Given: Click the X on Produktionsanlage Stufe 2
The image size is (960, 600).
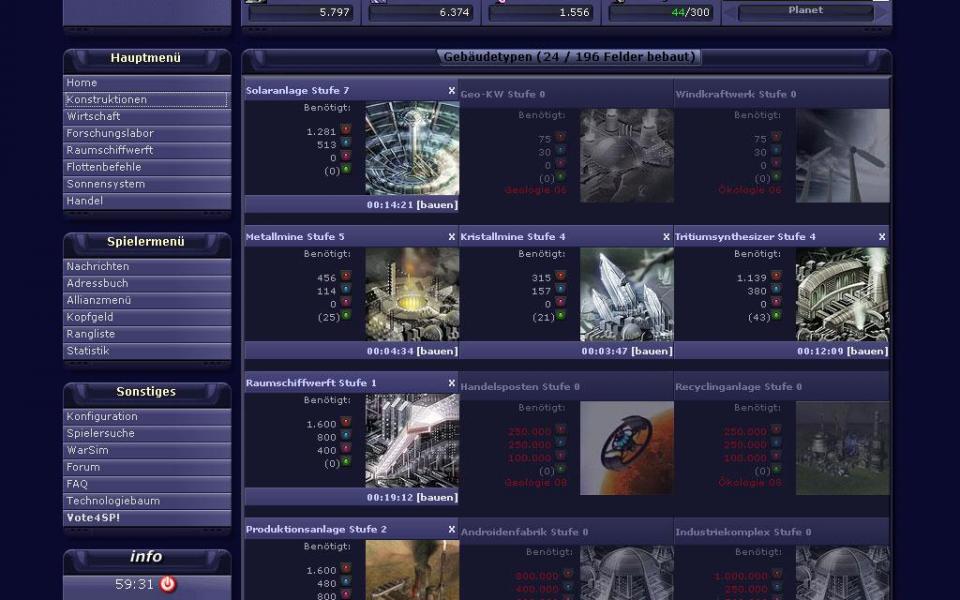Looking at the screenshot, I should point(452,530).
